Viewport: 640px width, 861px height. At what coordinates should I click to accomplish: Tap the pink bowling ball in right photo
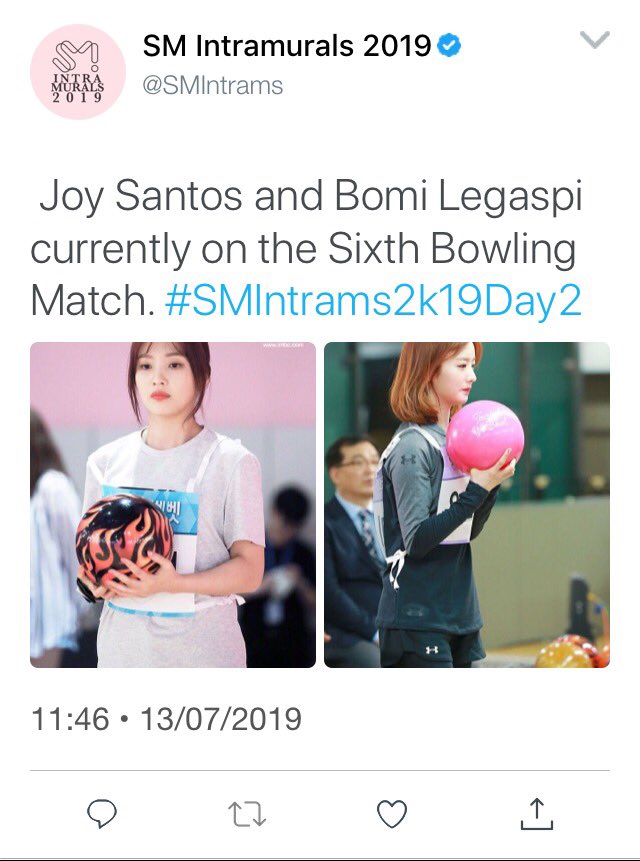pyautogui.click(x=485, y=436)
